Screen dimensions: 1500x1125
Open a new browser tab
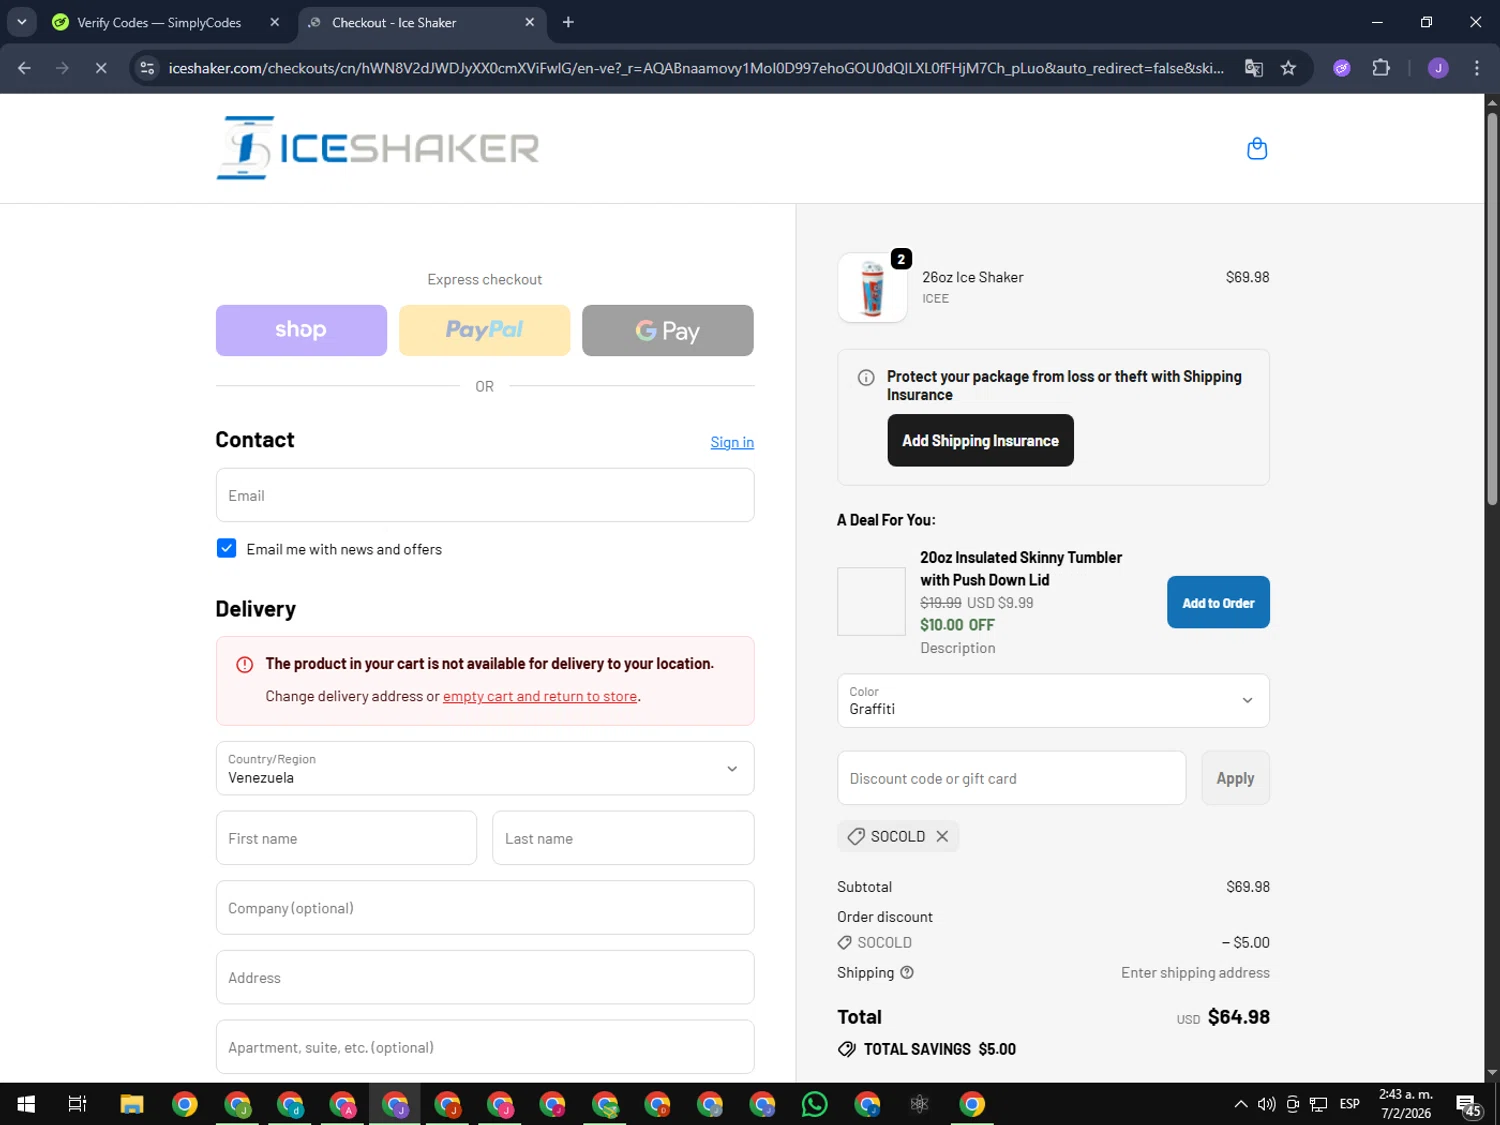click(x=568, y=22)
